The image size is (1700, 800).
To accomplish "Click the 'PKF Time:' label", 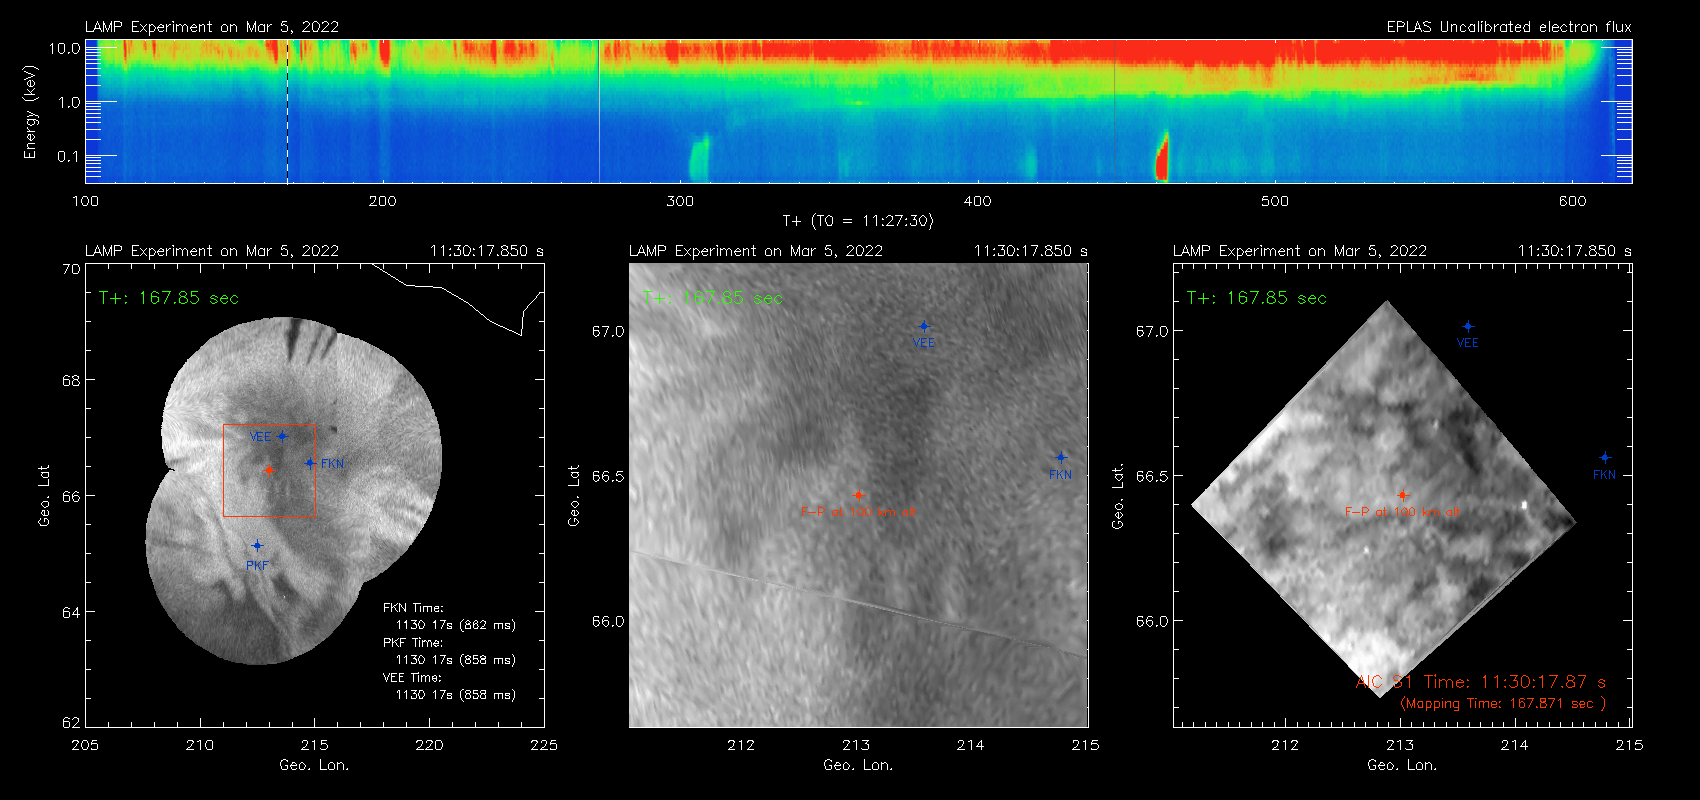I will tap(413, 643).
